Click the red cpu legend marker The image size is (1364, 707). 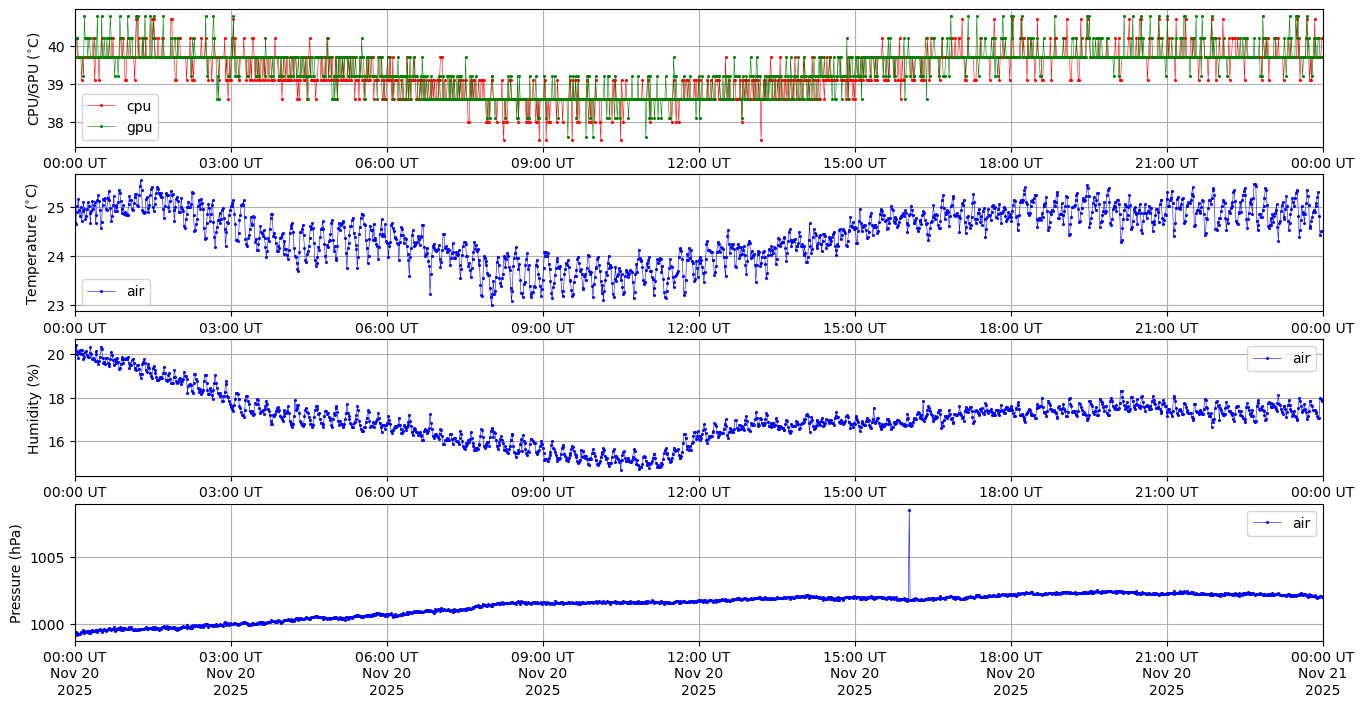[x=101, y=106]
